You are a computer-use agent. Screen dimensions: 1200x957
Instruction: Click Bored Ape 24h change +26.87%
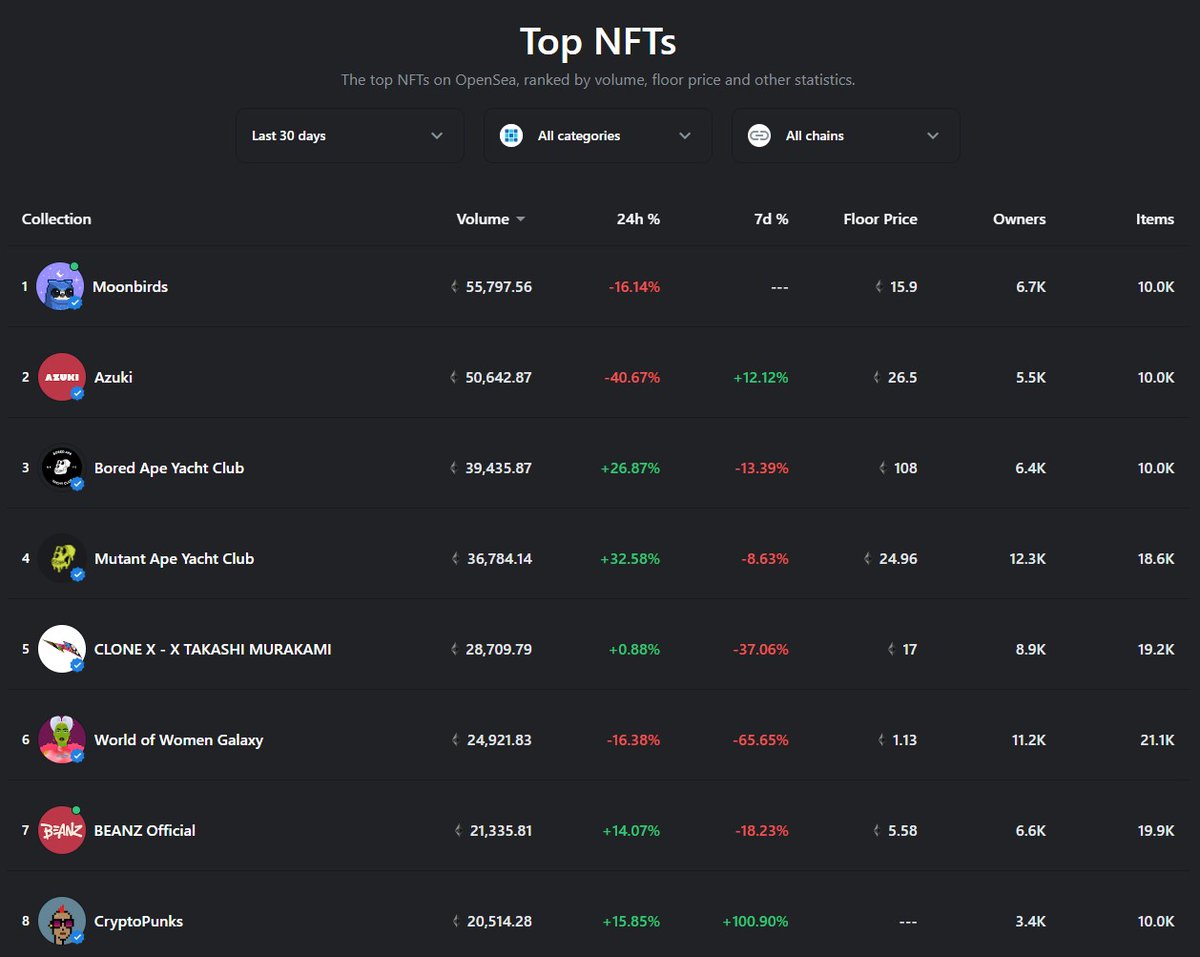pyautogui.click(x=630, y=468)
